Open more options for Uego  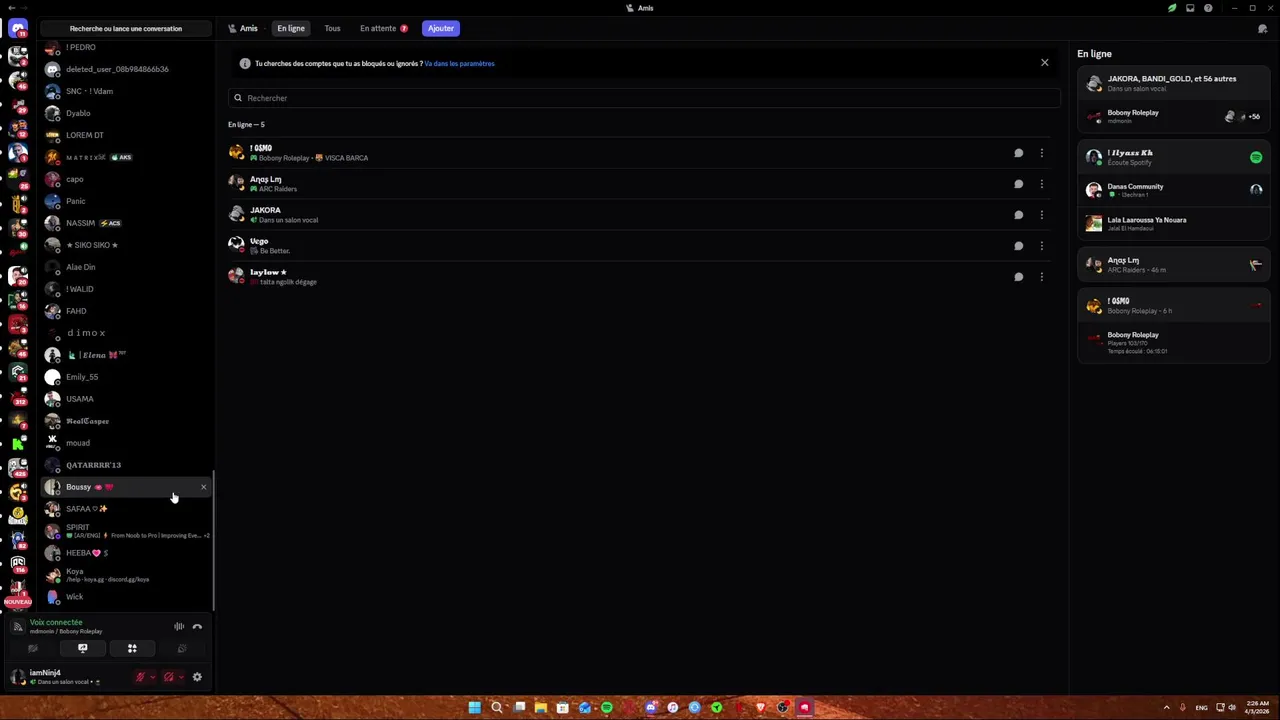[1041, 246]
